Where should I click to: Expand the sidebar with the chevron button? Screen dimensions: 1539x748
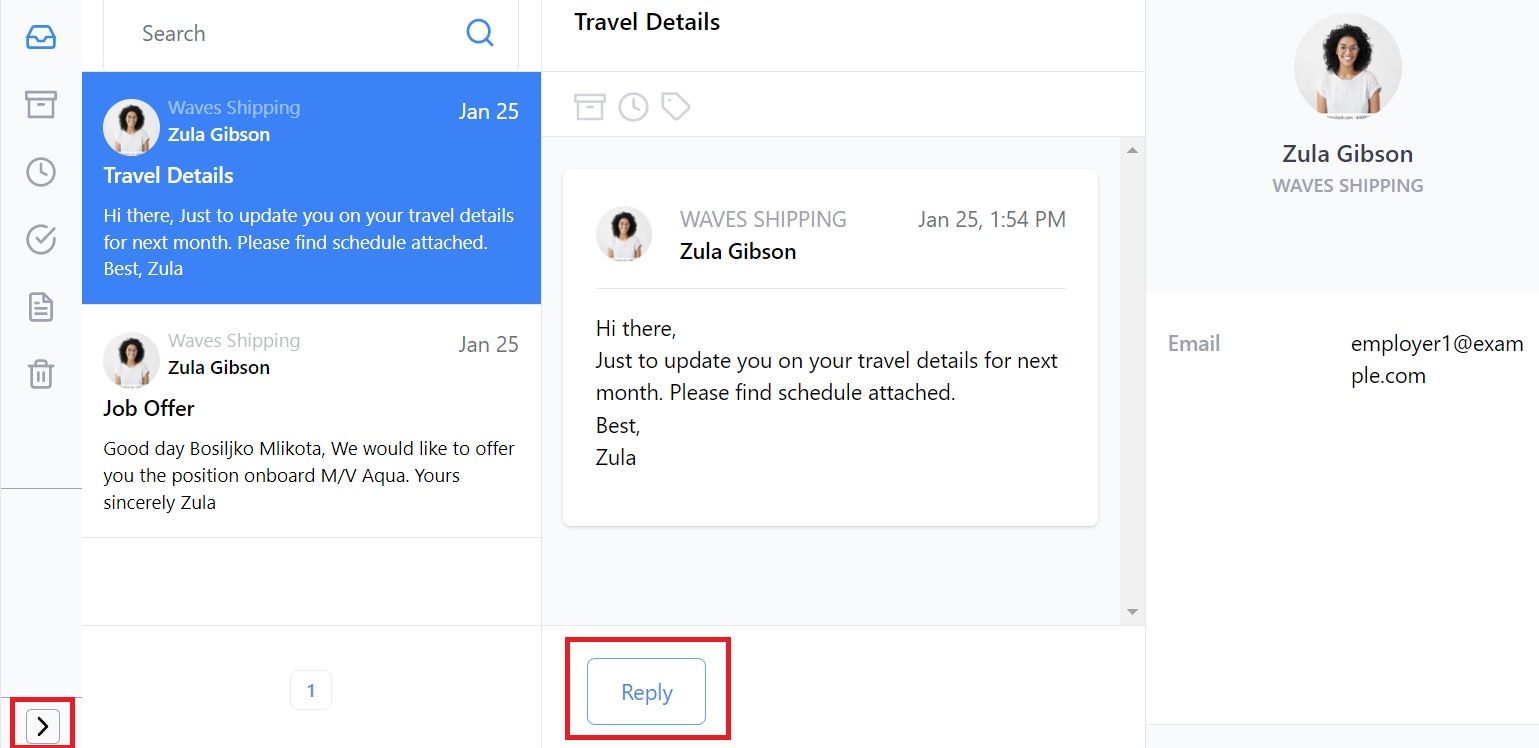point(42,727)
